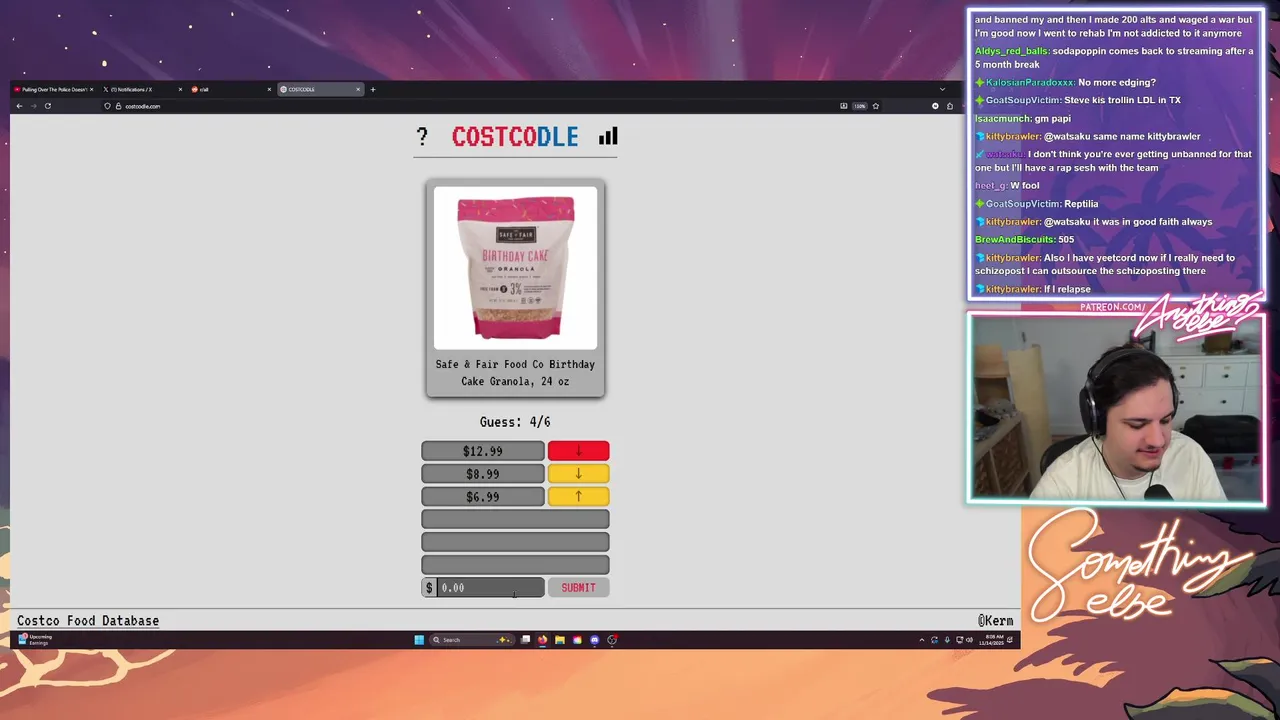Click the BrewAndBiscuits chat username
Image resolution: width=1280 pixels, height=720 pixels.
(x=1015, y=240)
